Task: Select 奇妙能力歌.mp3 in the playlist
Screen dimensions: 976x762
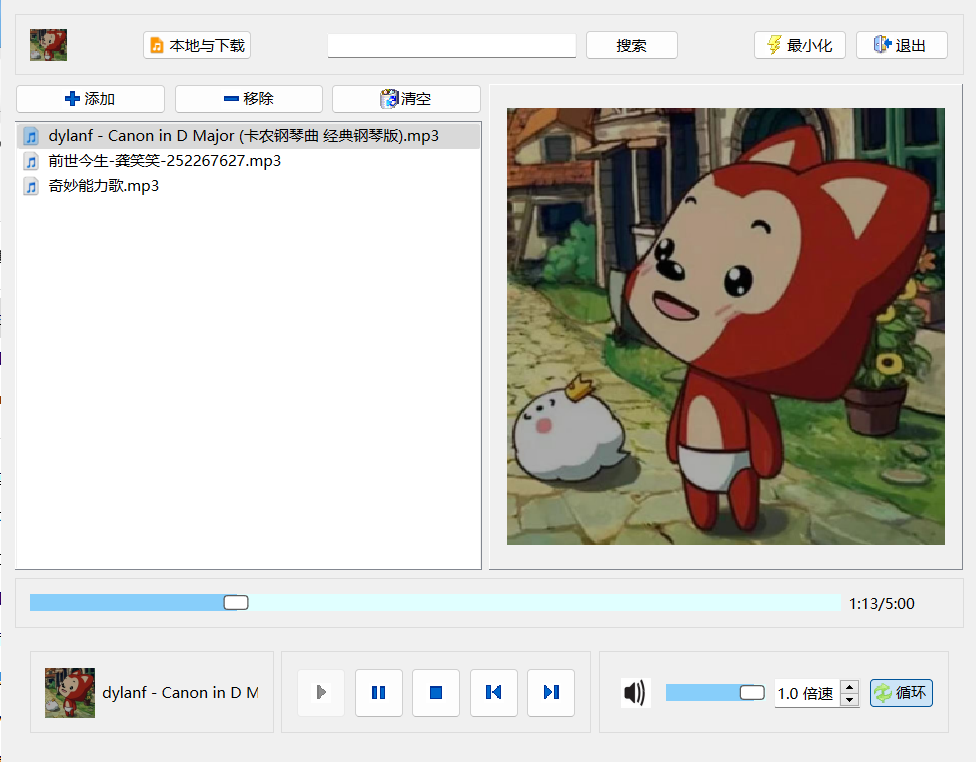Action: tap(248, 186)
